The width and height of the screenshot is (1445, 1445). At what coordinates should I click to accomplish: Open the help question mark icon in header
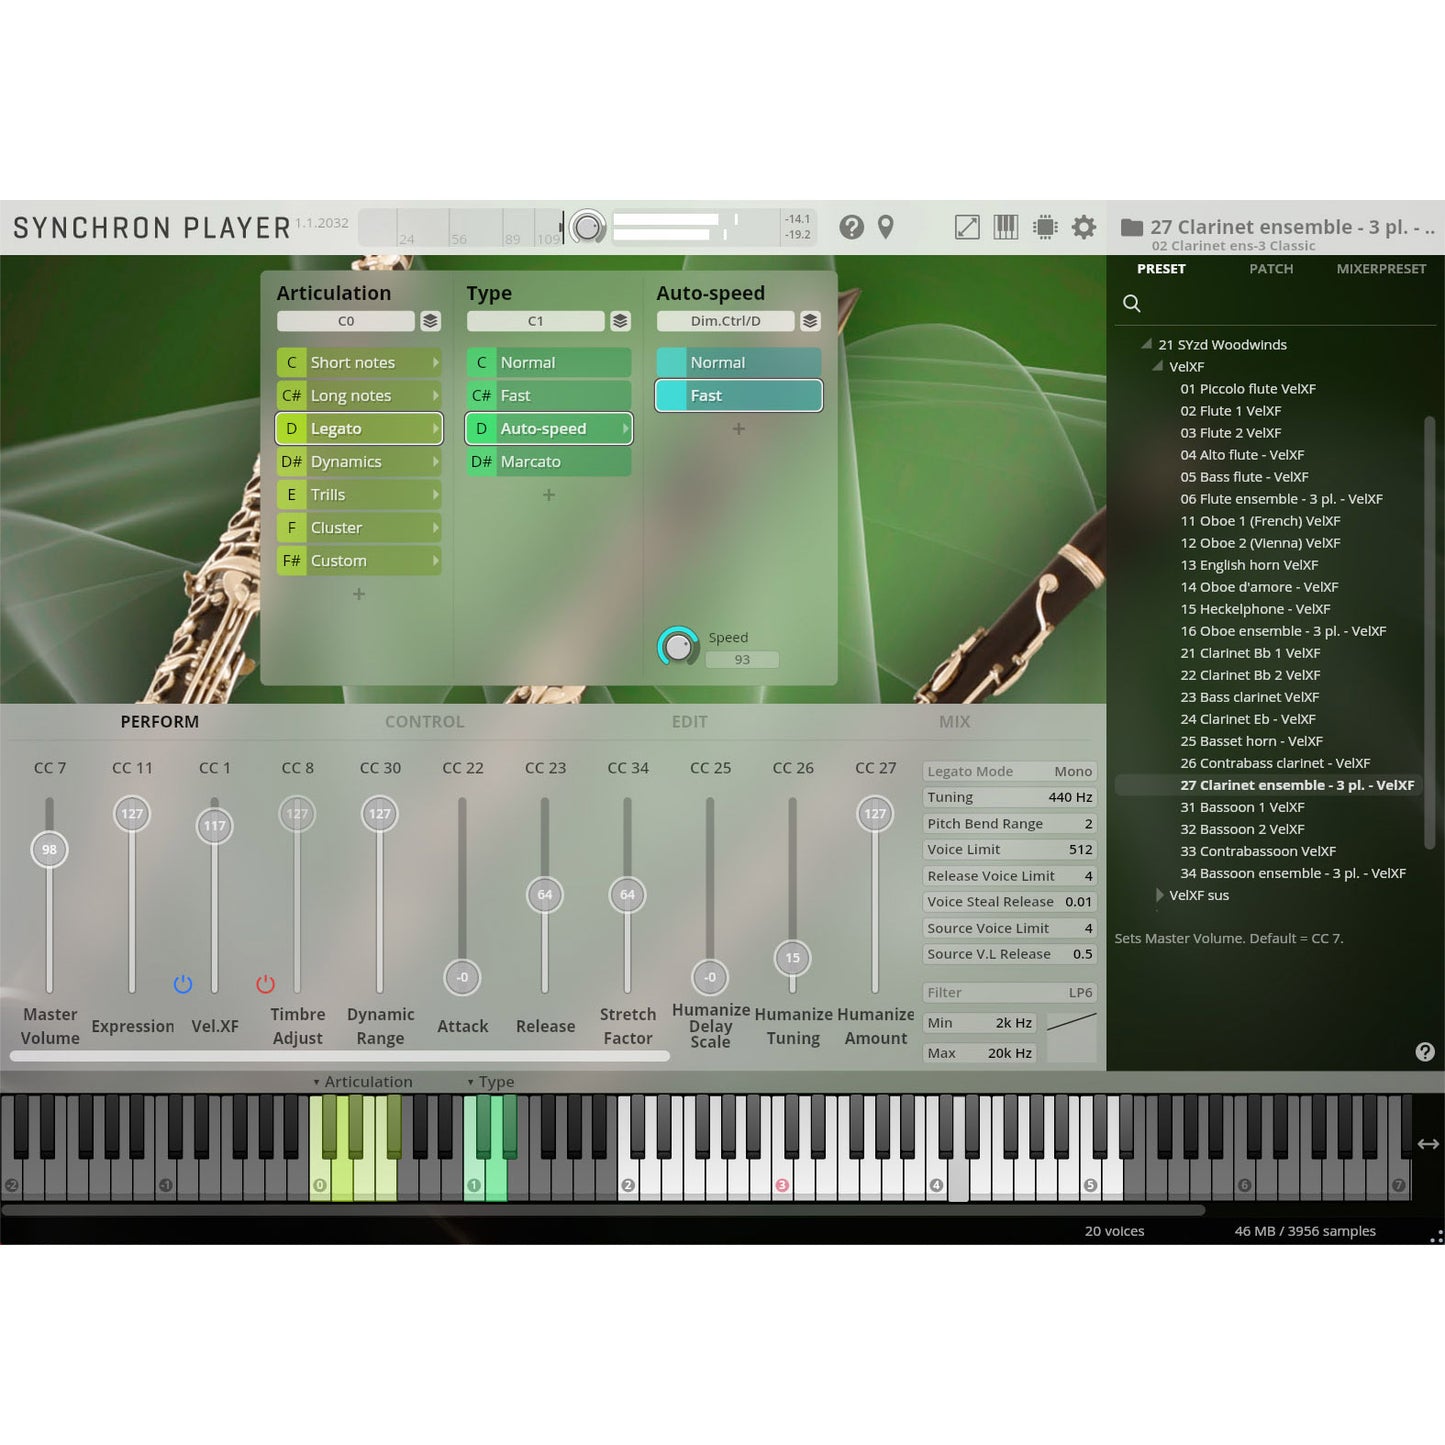click(851, 228)
